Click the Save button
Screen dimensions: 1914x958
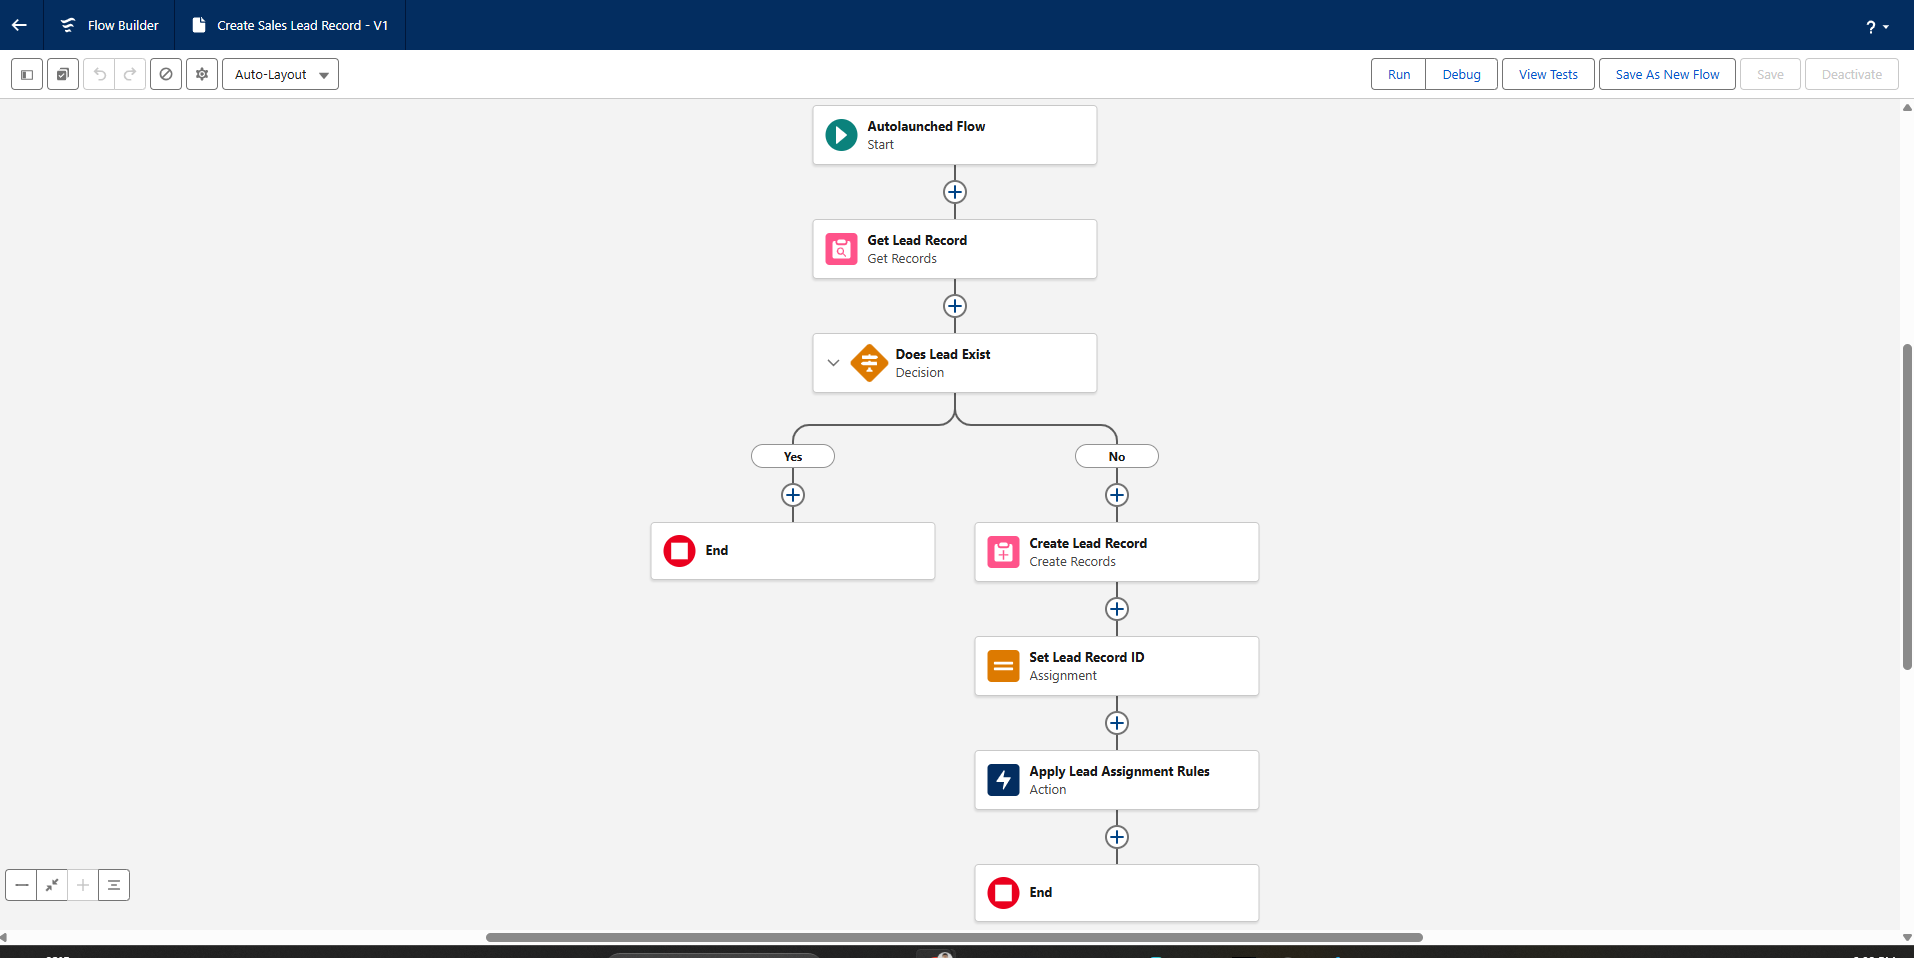pos(1770,74)
